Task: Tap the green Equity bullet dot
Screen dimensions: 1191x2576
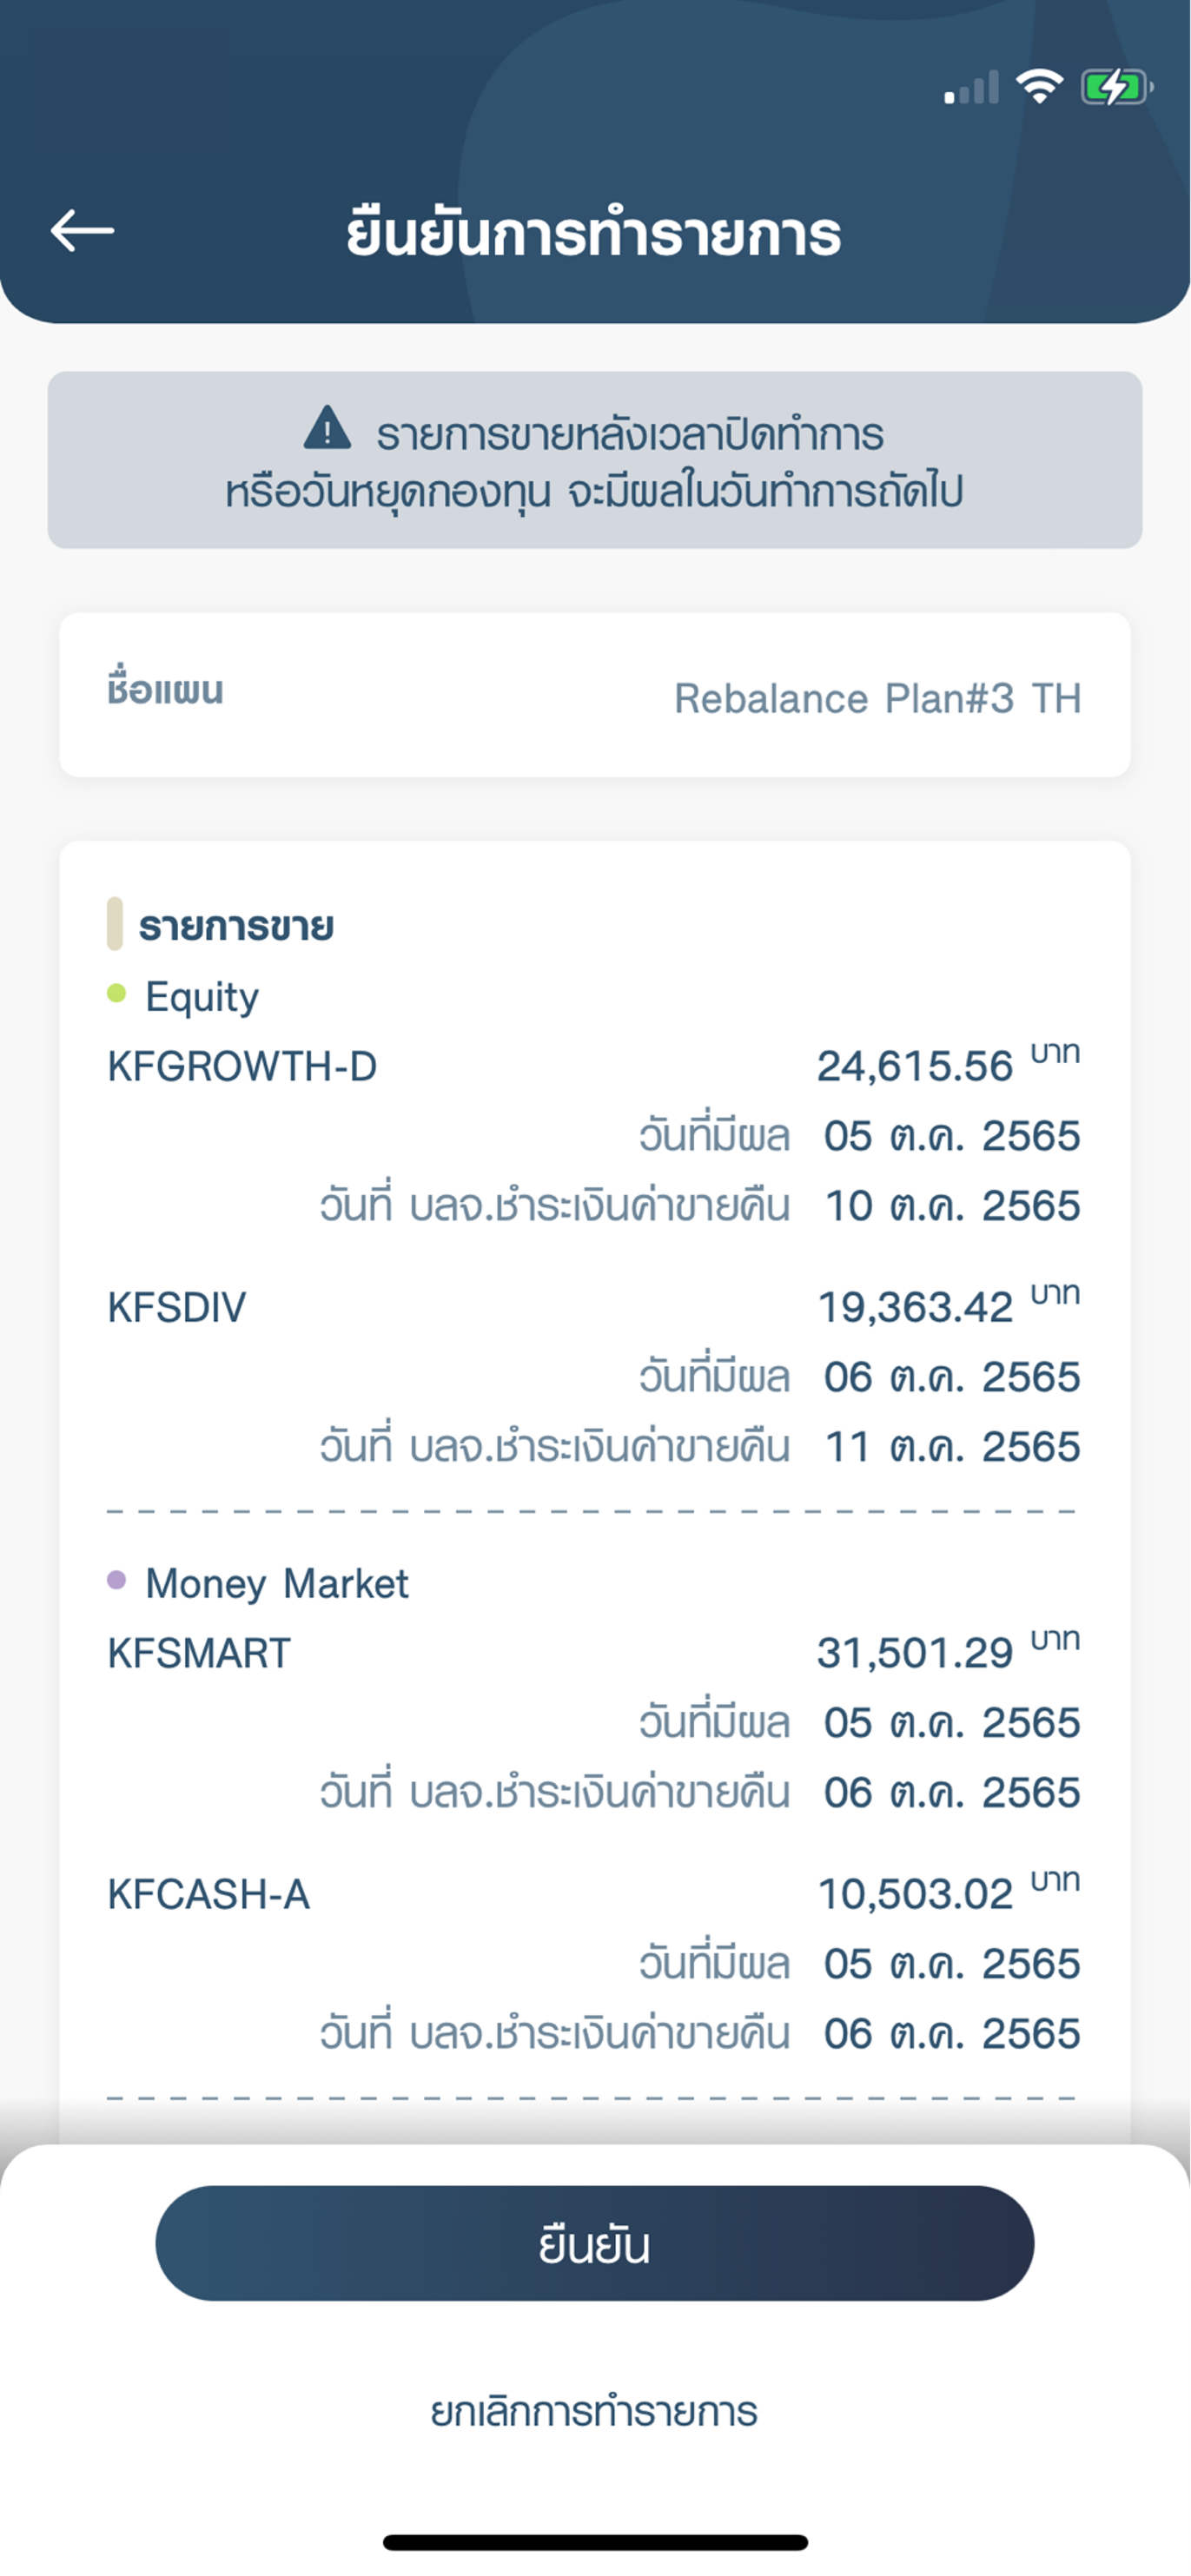Action: tap(116, 993)
